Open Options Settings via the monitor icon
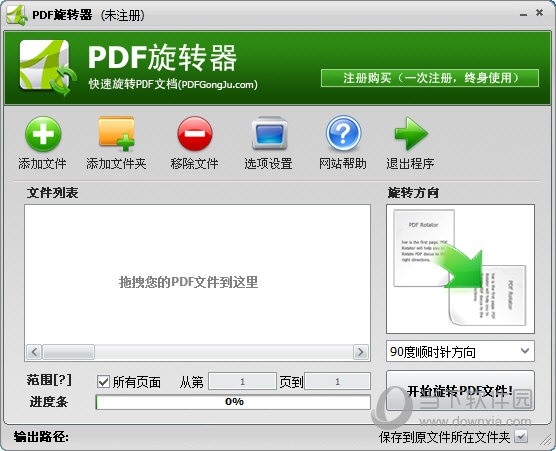The height and width of the screenshot is (451, 556). [x=269, y=133]
